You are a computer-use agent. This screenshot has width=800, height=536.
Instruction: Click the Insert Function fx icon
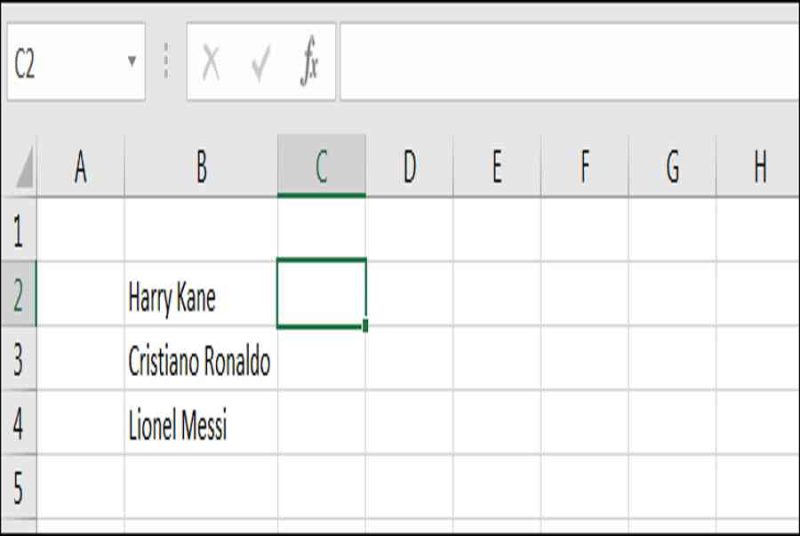[310, 62]
